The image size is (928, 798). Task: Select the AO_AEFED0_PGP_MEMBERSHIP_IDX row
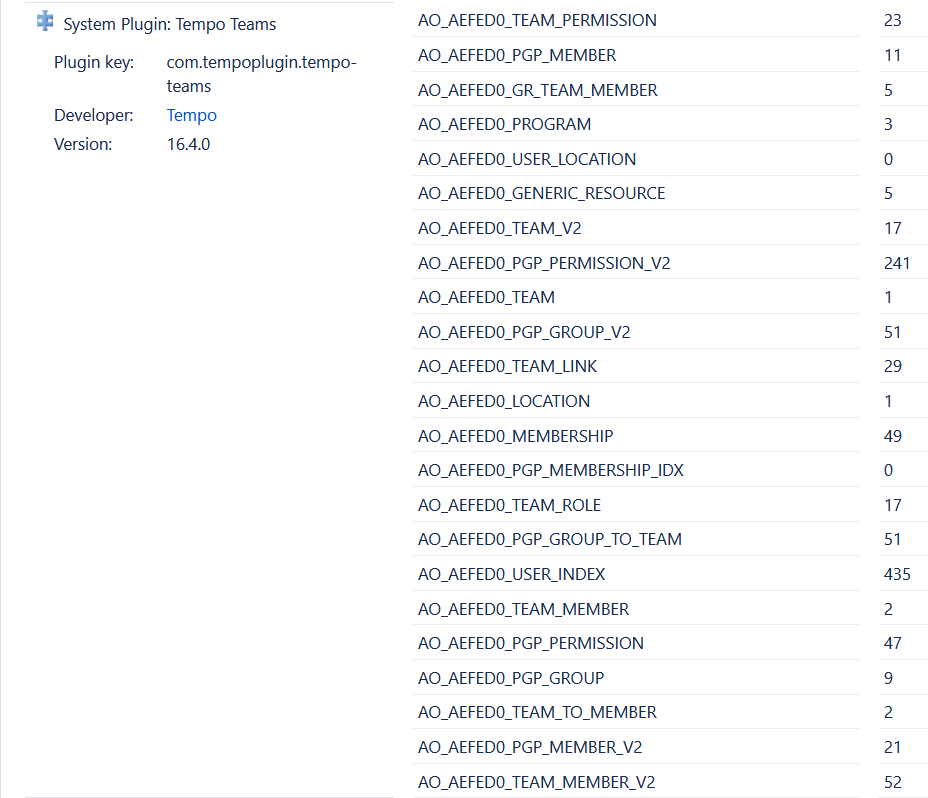coord(550,470)
